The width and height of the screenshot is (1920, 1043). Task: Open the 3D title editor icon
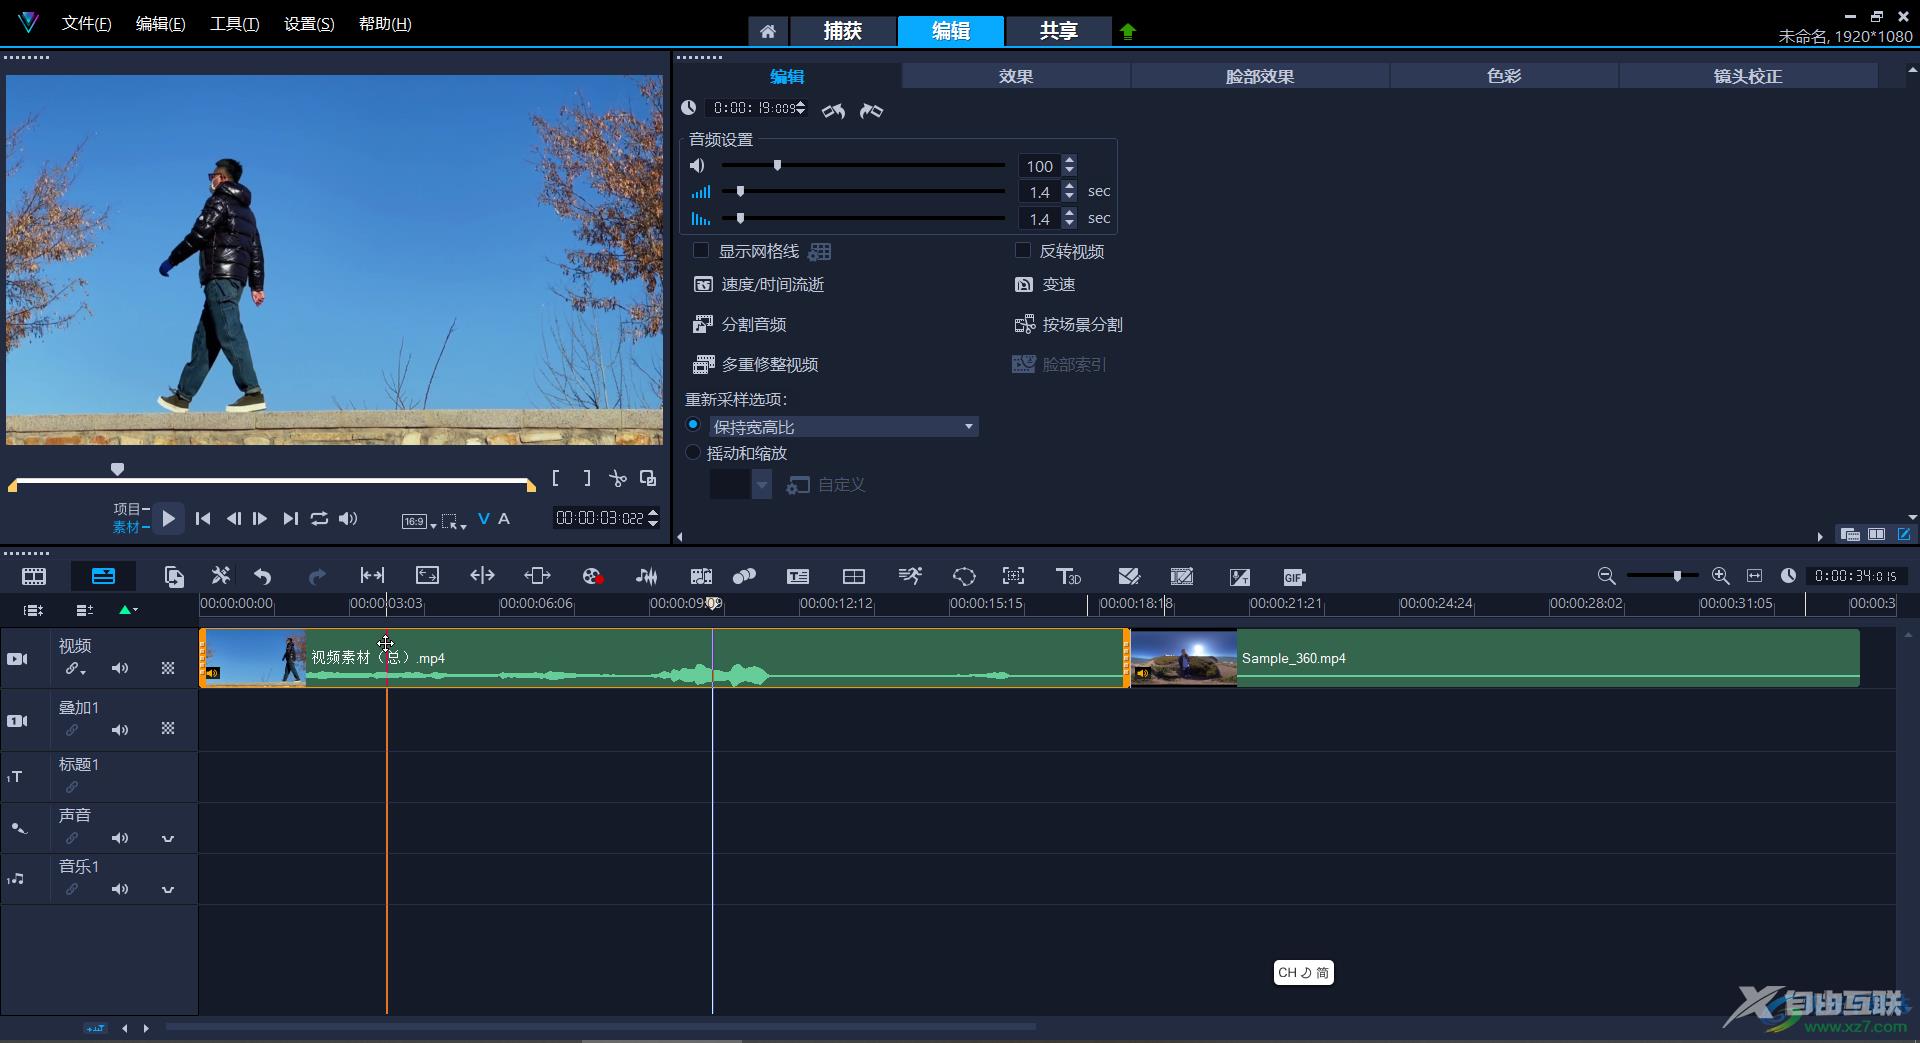(1068, 576)
